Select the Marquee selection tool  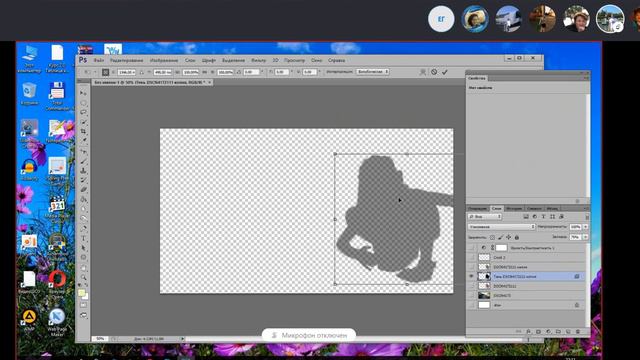tap(83, 103)
